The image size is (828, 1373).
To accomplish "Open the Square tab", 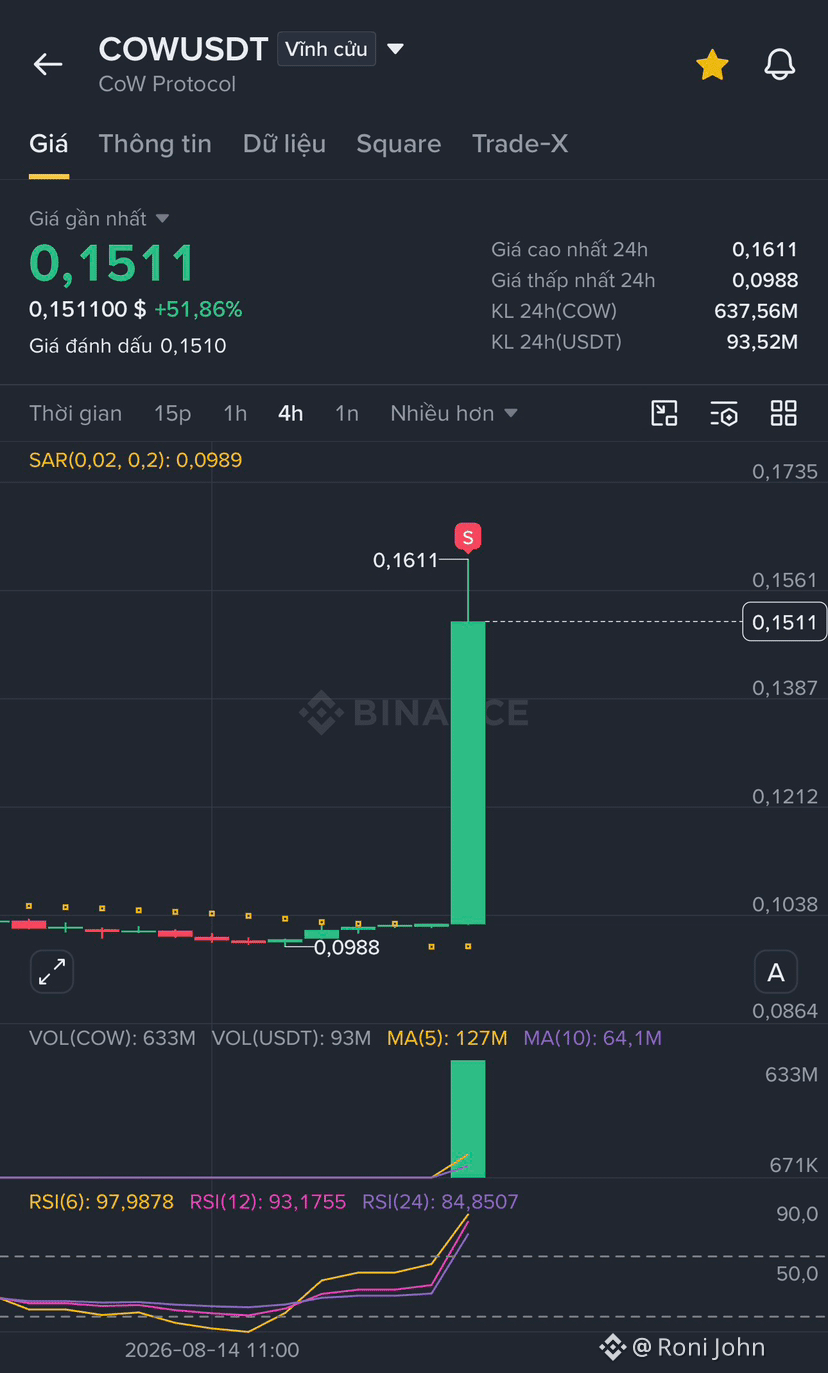I will (x=398, y=144).
